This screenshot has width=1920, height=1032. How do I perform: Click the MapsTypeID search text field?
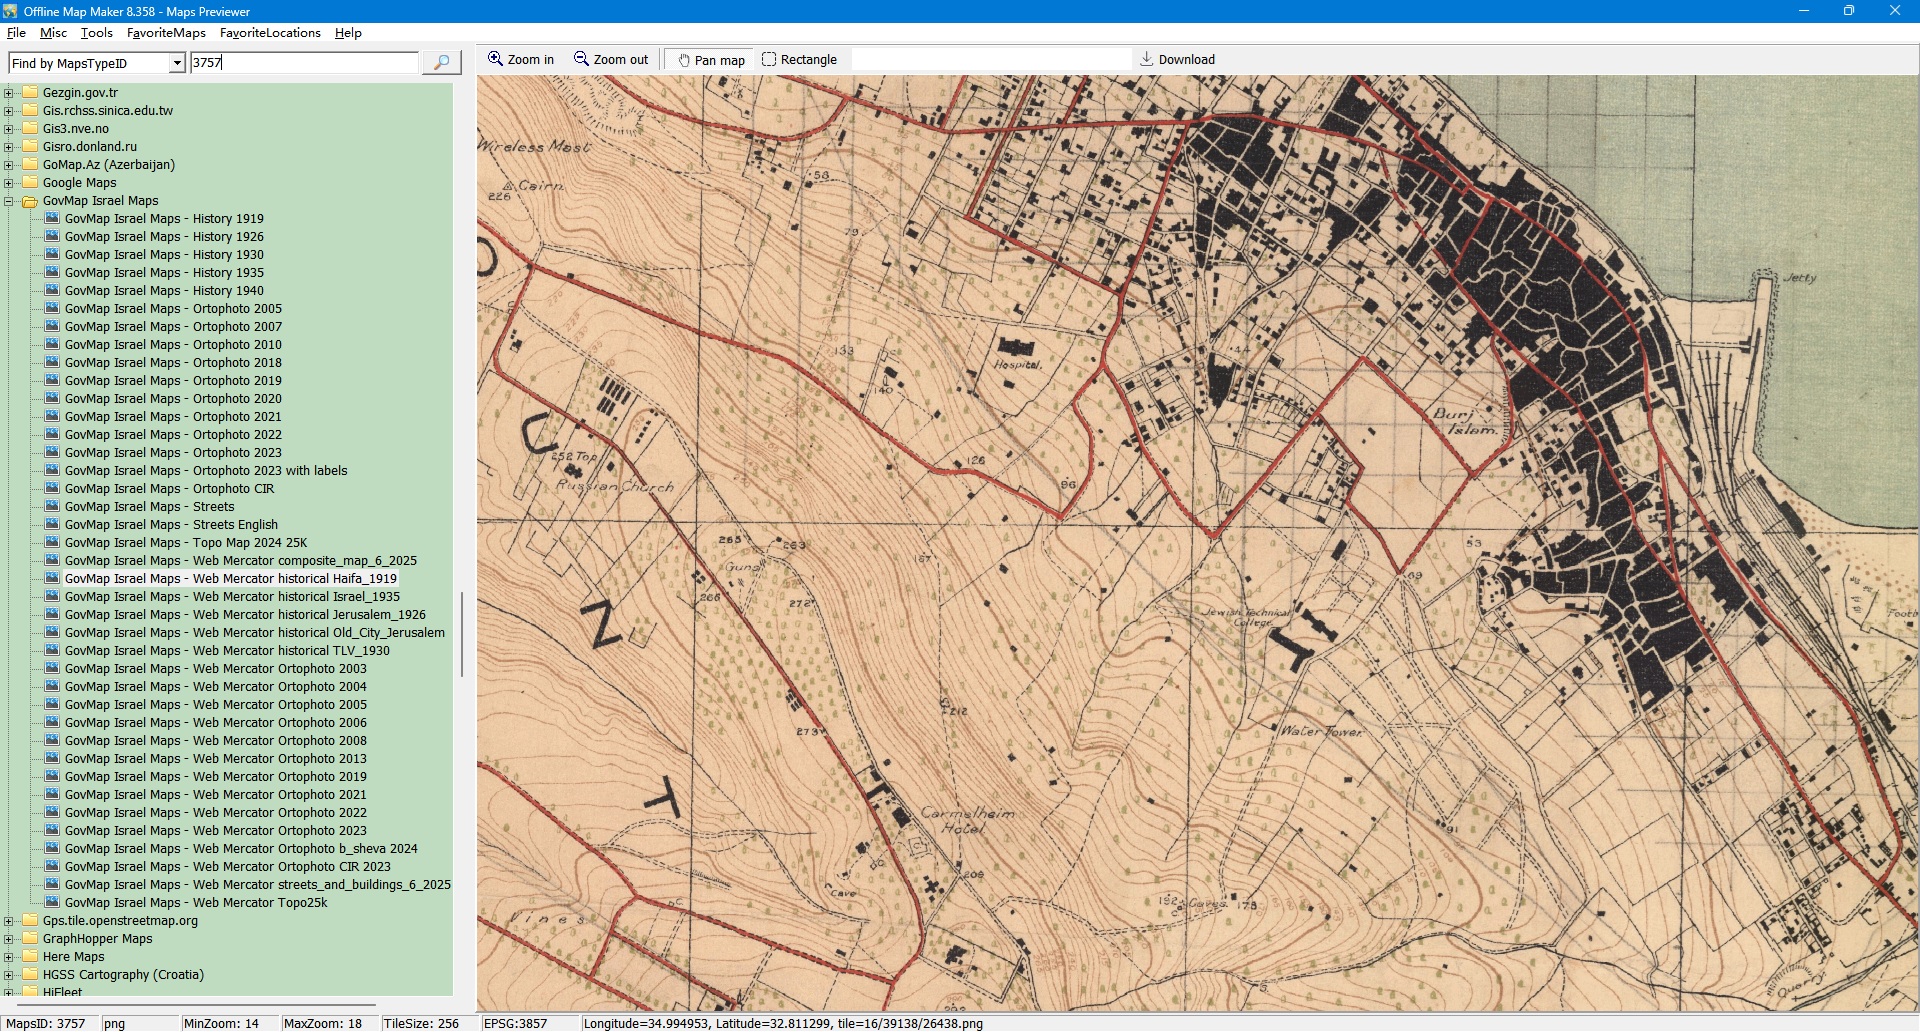point(304,63)
